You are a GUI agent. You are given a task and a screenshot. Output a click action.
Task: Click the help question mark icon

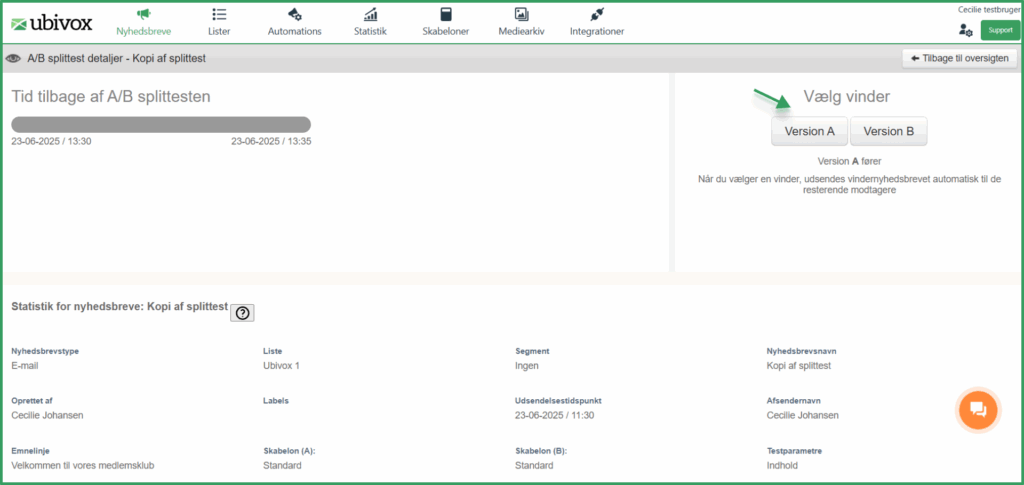[242, 313]
